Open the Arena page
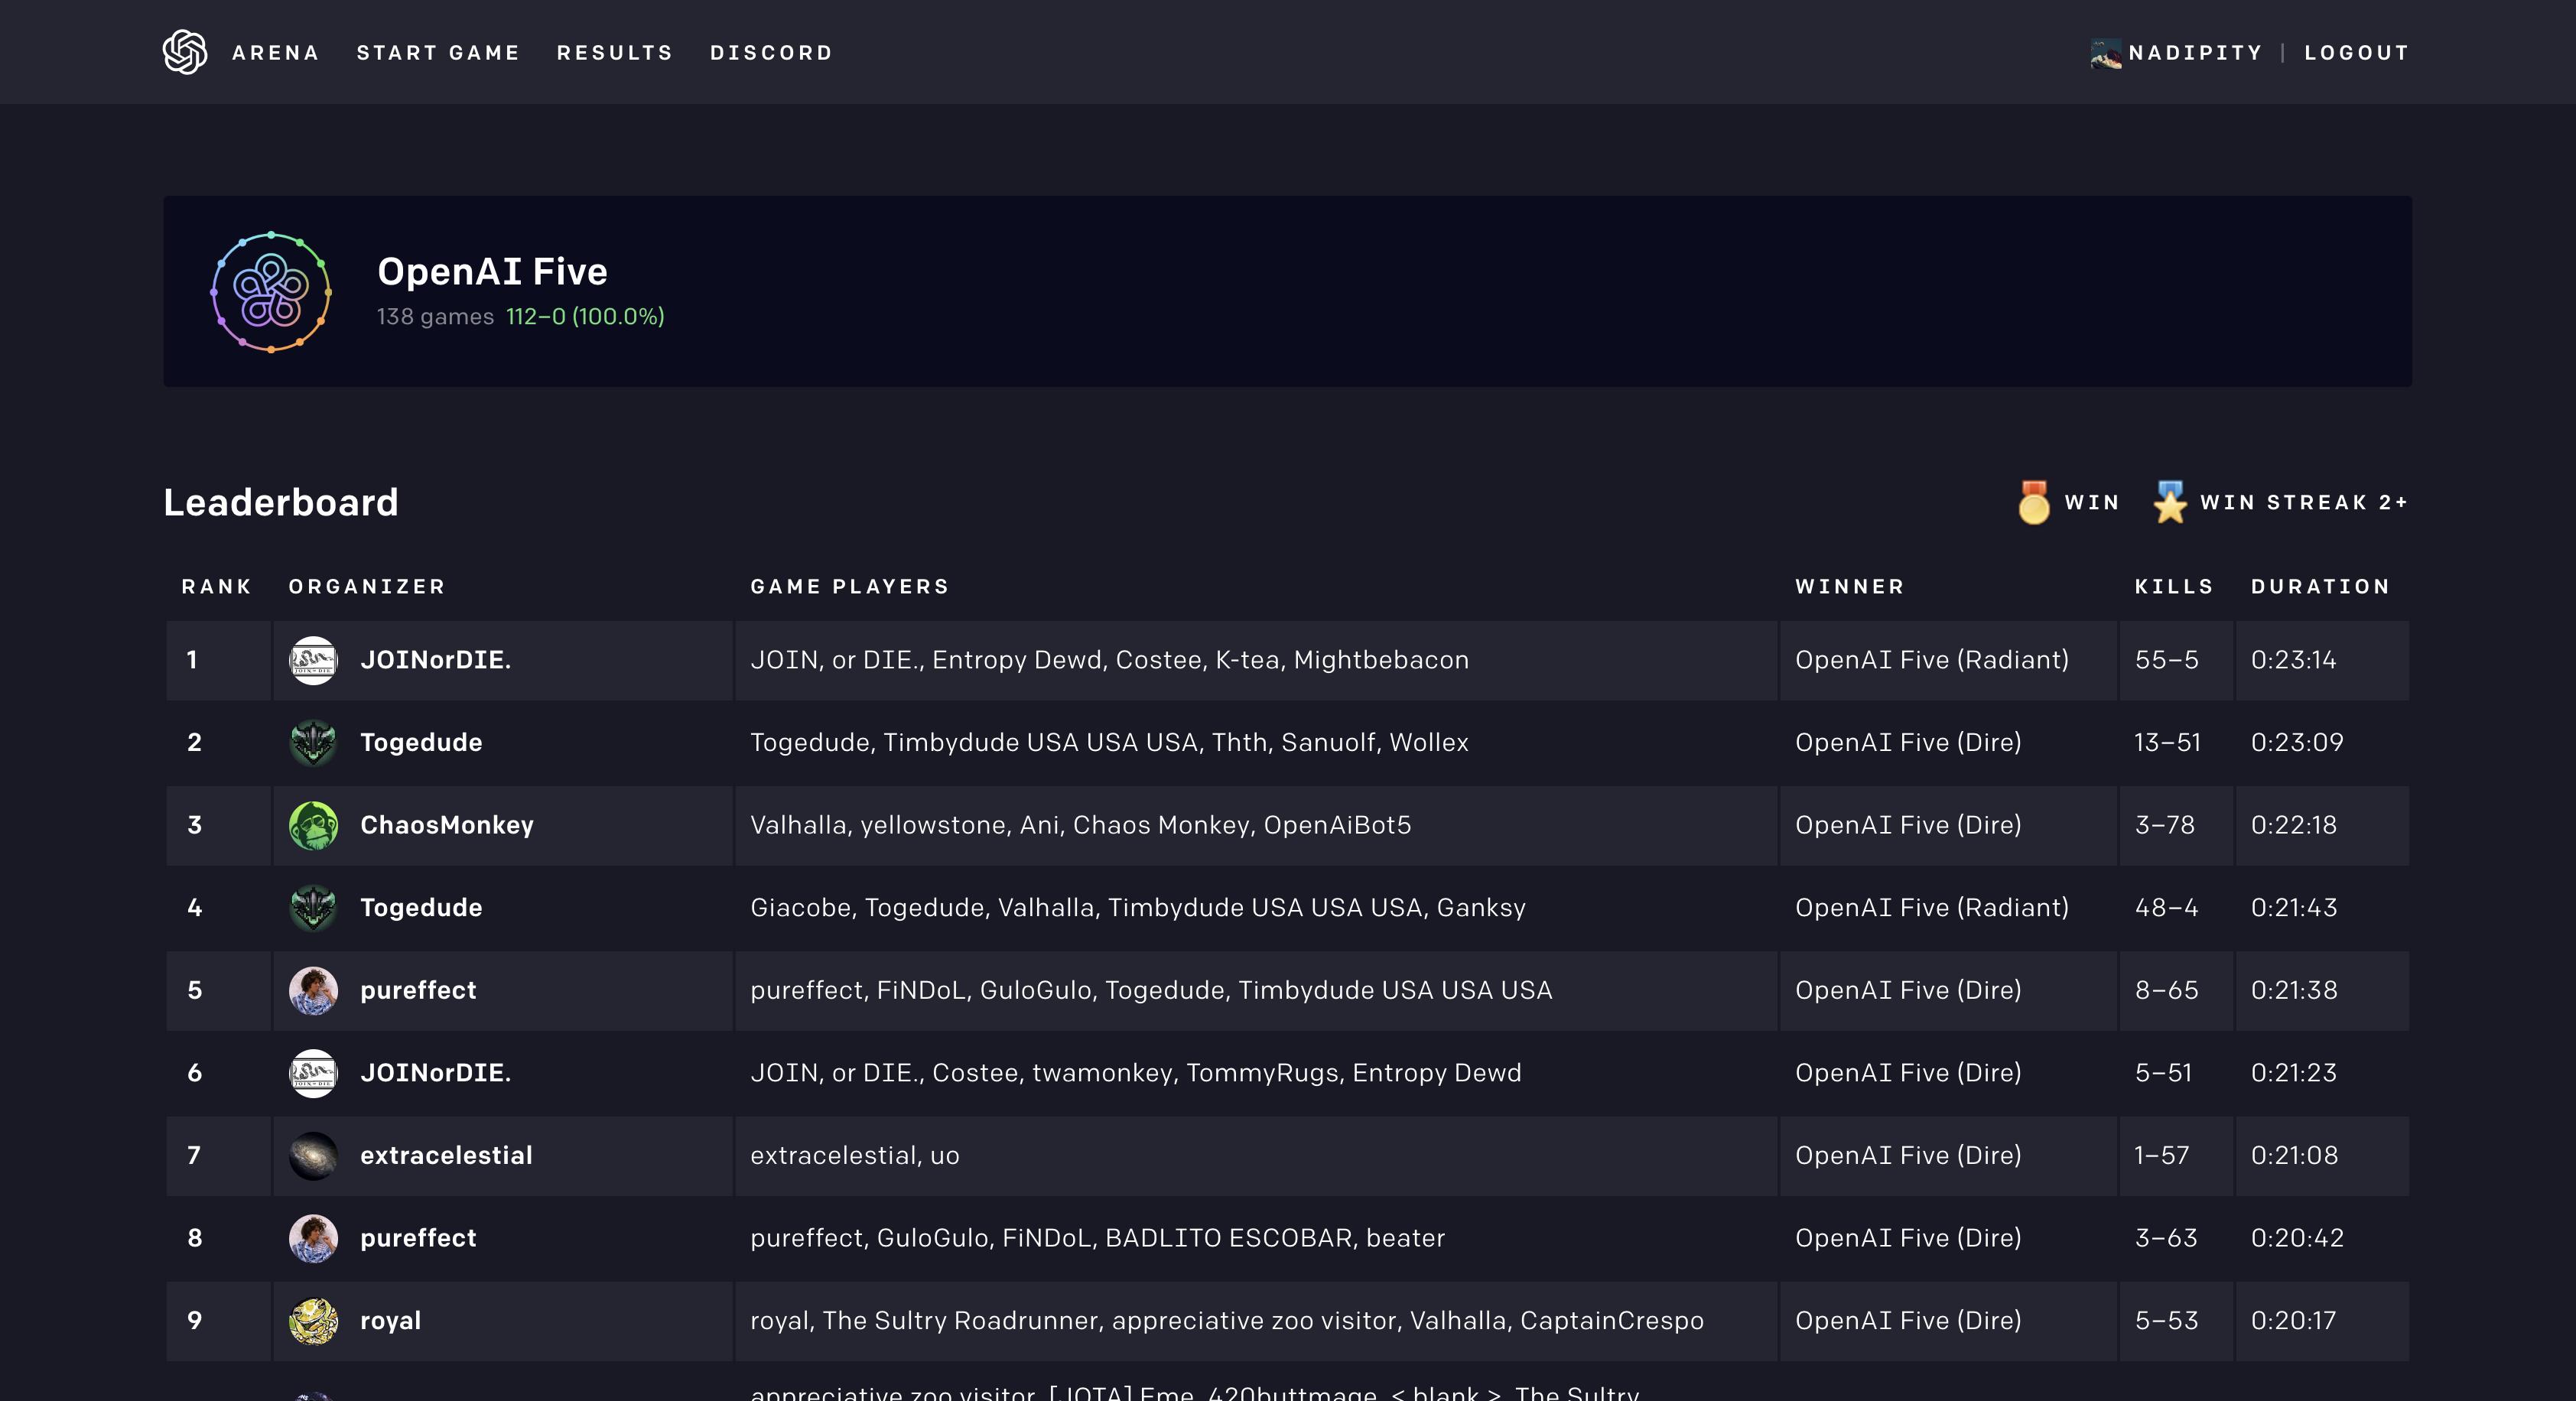Viewport: 2576px width, 1401px height. pyautogui.click(x=276, y=53)
